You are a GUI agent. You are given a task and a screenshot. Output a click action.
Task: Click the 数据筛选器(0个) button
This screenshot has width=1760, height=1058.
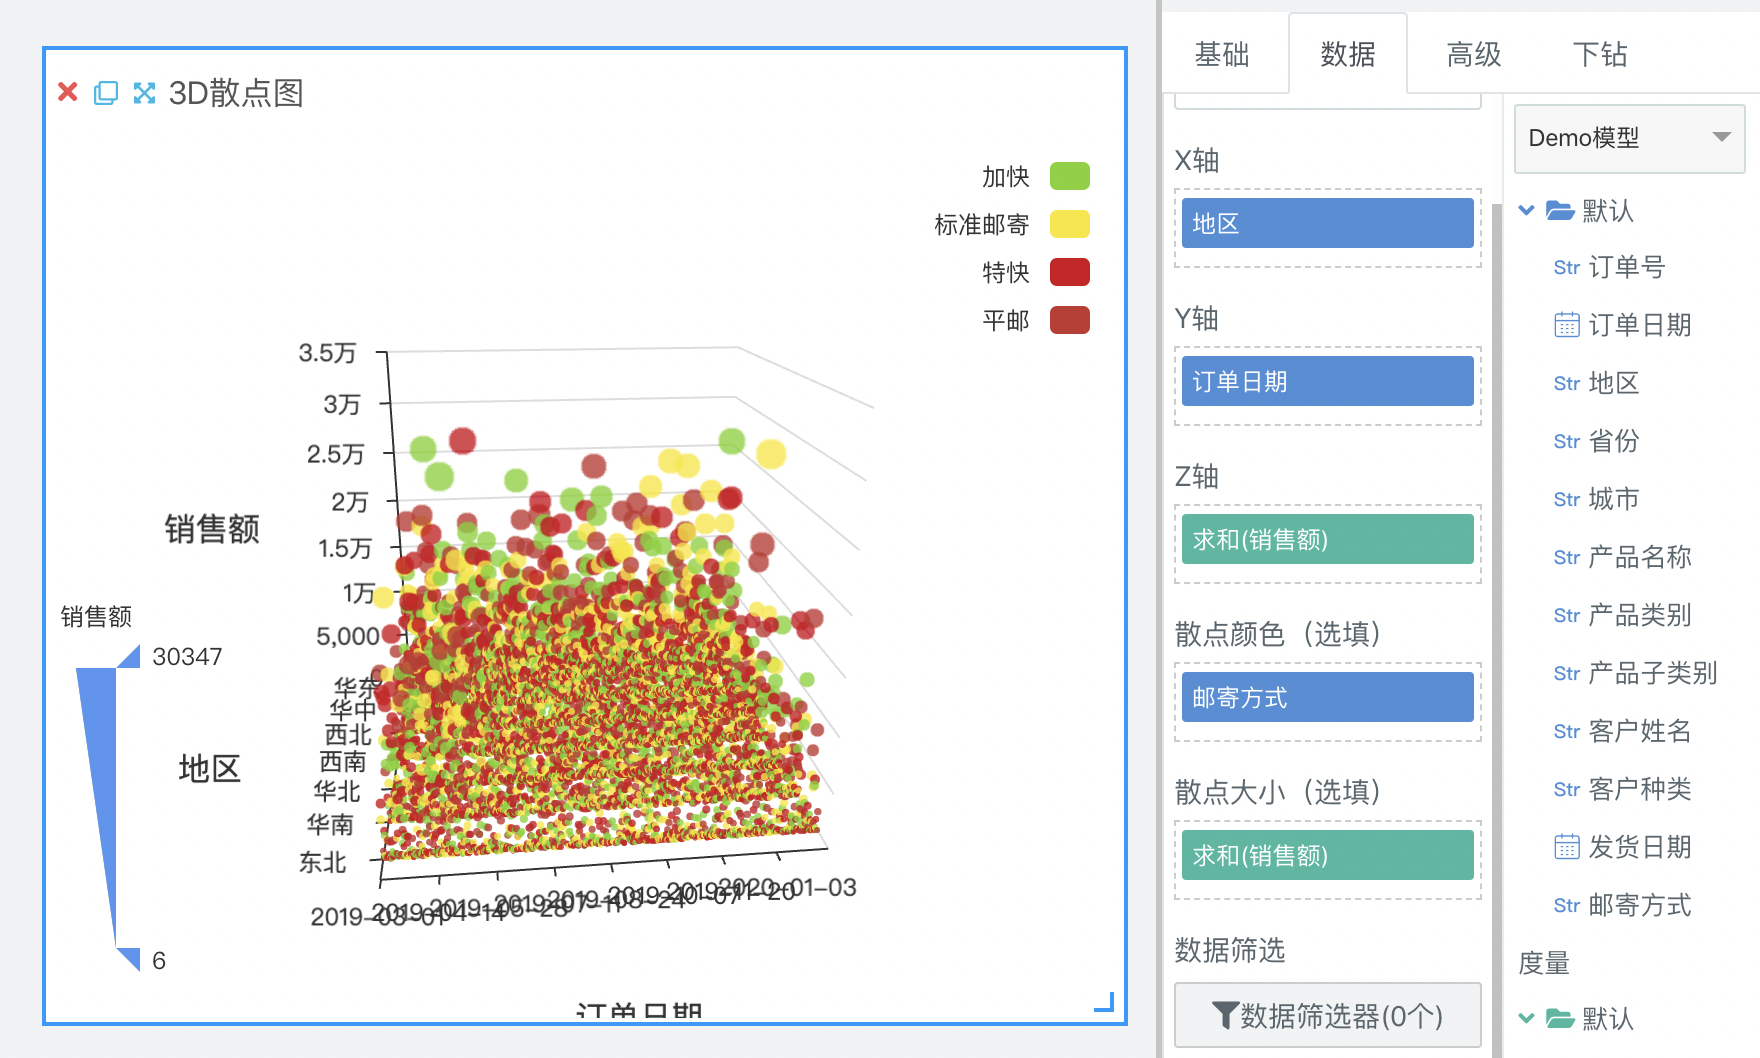click(1327, 1013)
